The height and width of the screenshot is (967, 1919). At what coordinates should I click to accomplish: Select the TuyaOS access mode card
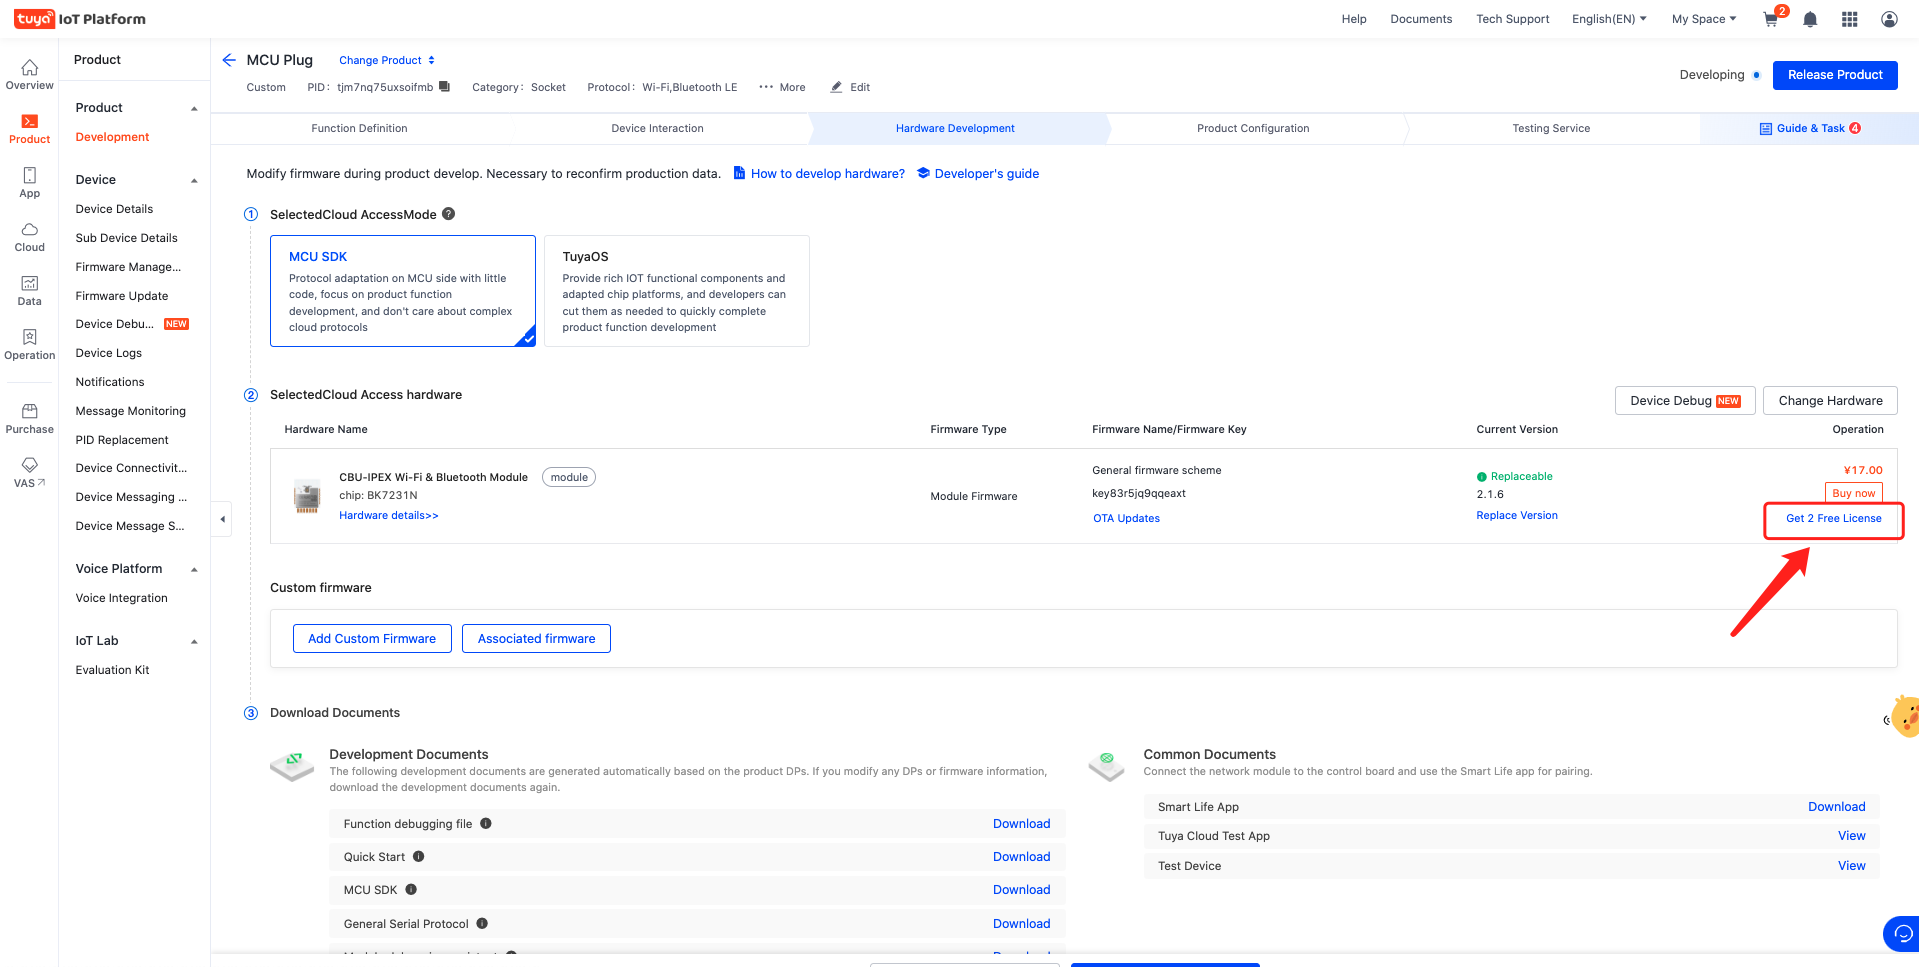[x=676, y=291]
